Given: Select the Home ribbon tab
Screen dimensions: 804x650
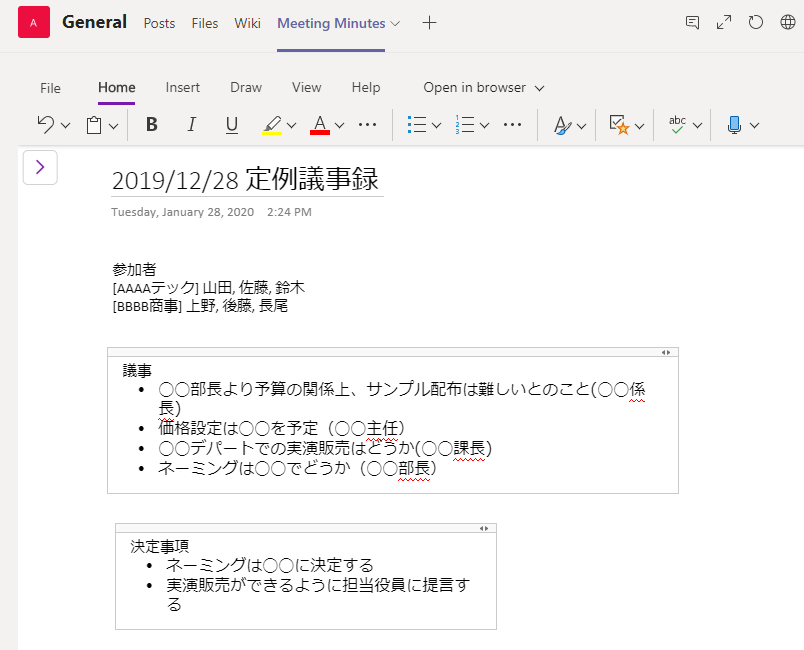Looking at the screenshot, I should 117,88.
